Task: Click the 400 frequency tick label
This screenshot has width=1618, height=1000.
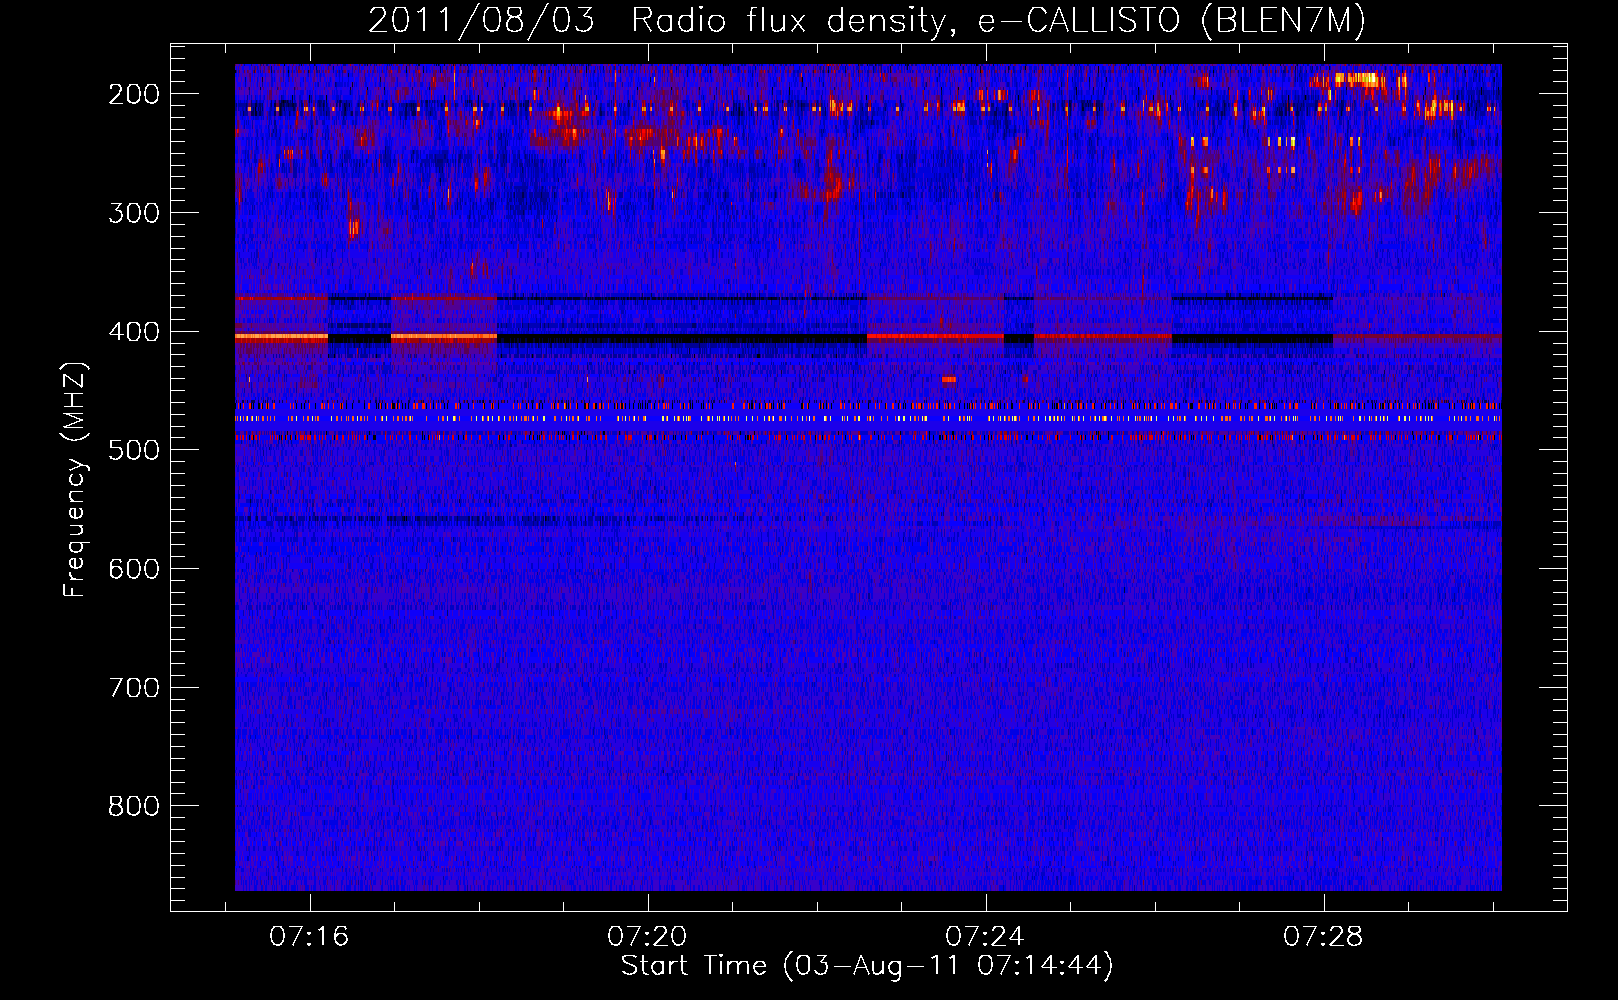Action: [x=134, y=332]
